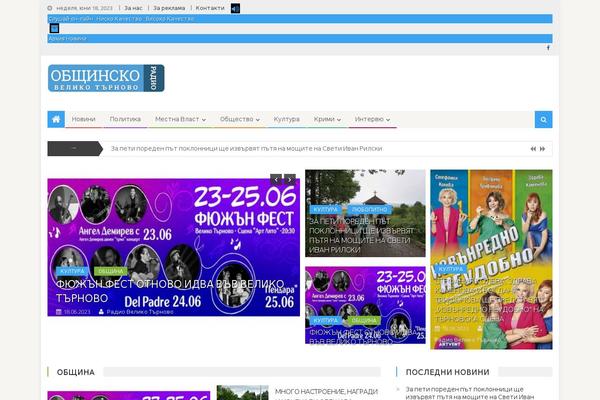Click Любопитно tag on chapel article
The width and height of the screenshot is (600, 400).
pyautogui.click(x=369, y=209)
